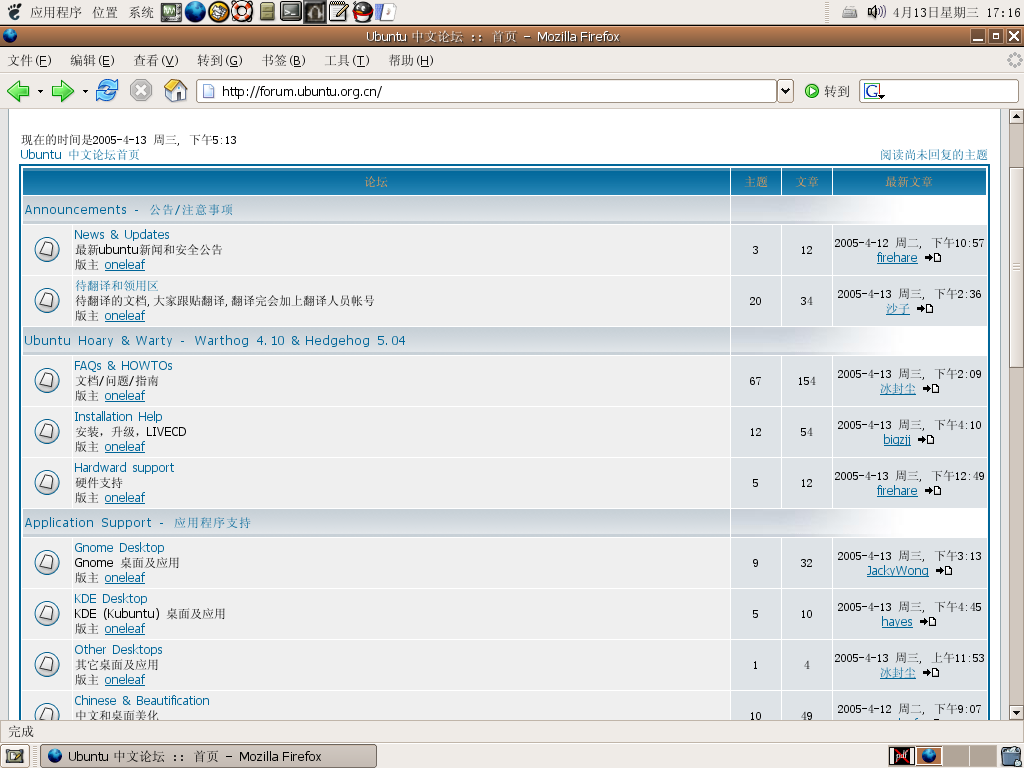This screenshot has width=1024, height=768.
Task: Open the Ubuntu 中文论坛首页 link
Action: click(x=80, y=155)
